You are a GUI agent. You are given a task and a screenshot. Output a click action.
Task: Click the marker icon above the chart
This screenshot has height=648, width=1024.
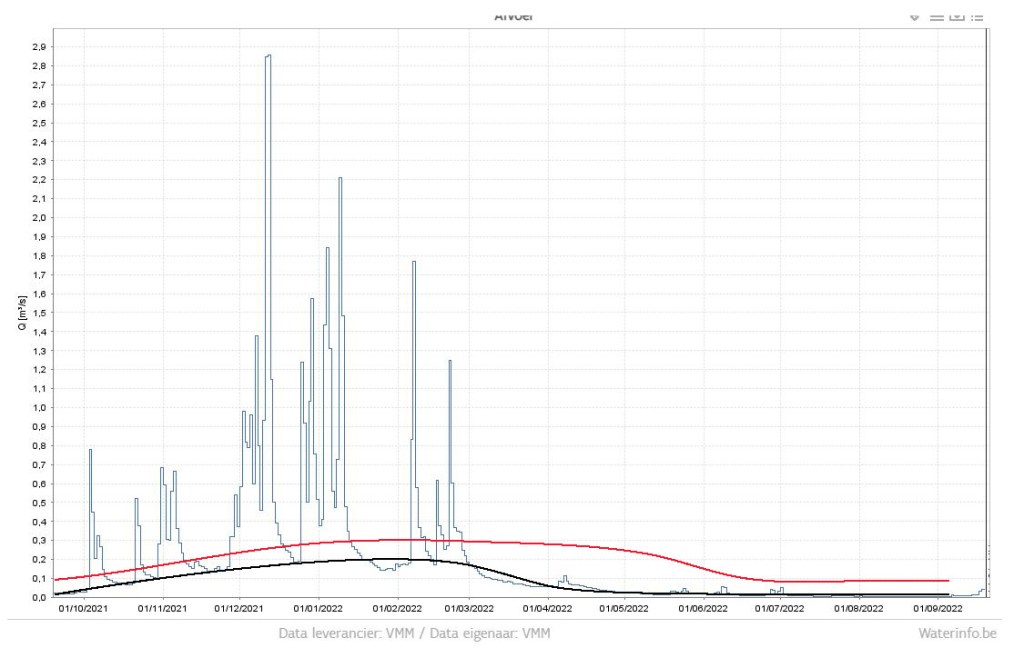coord(915,17)
